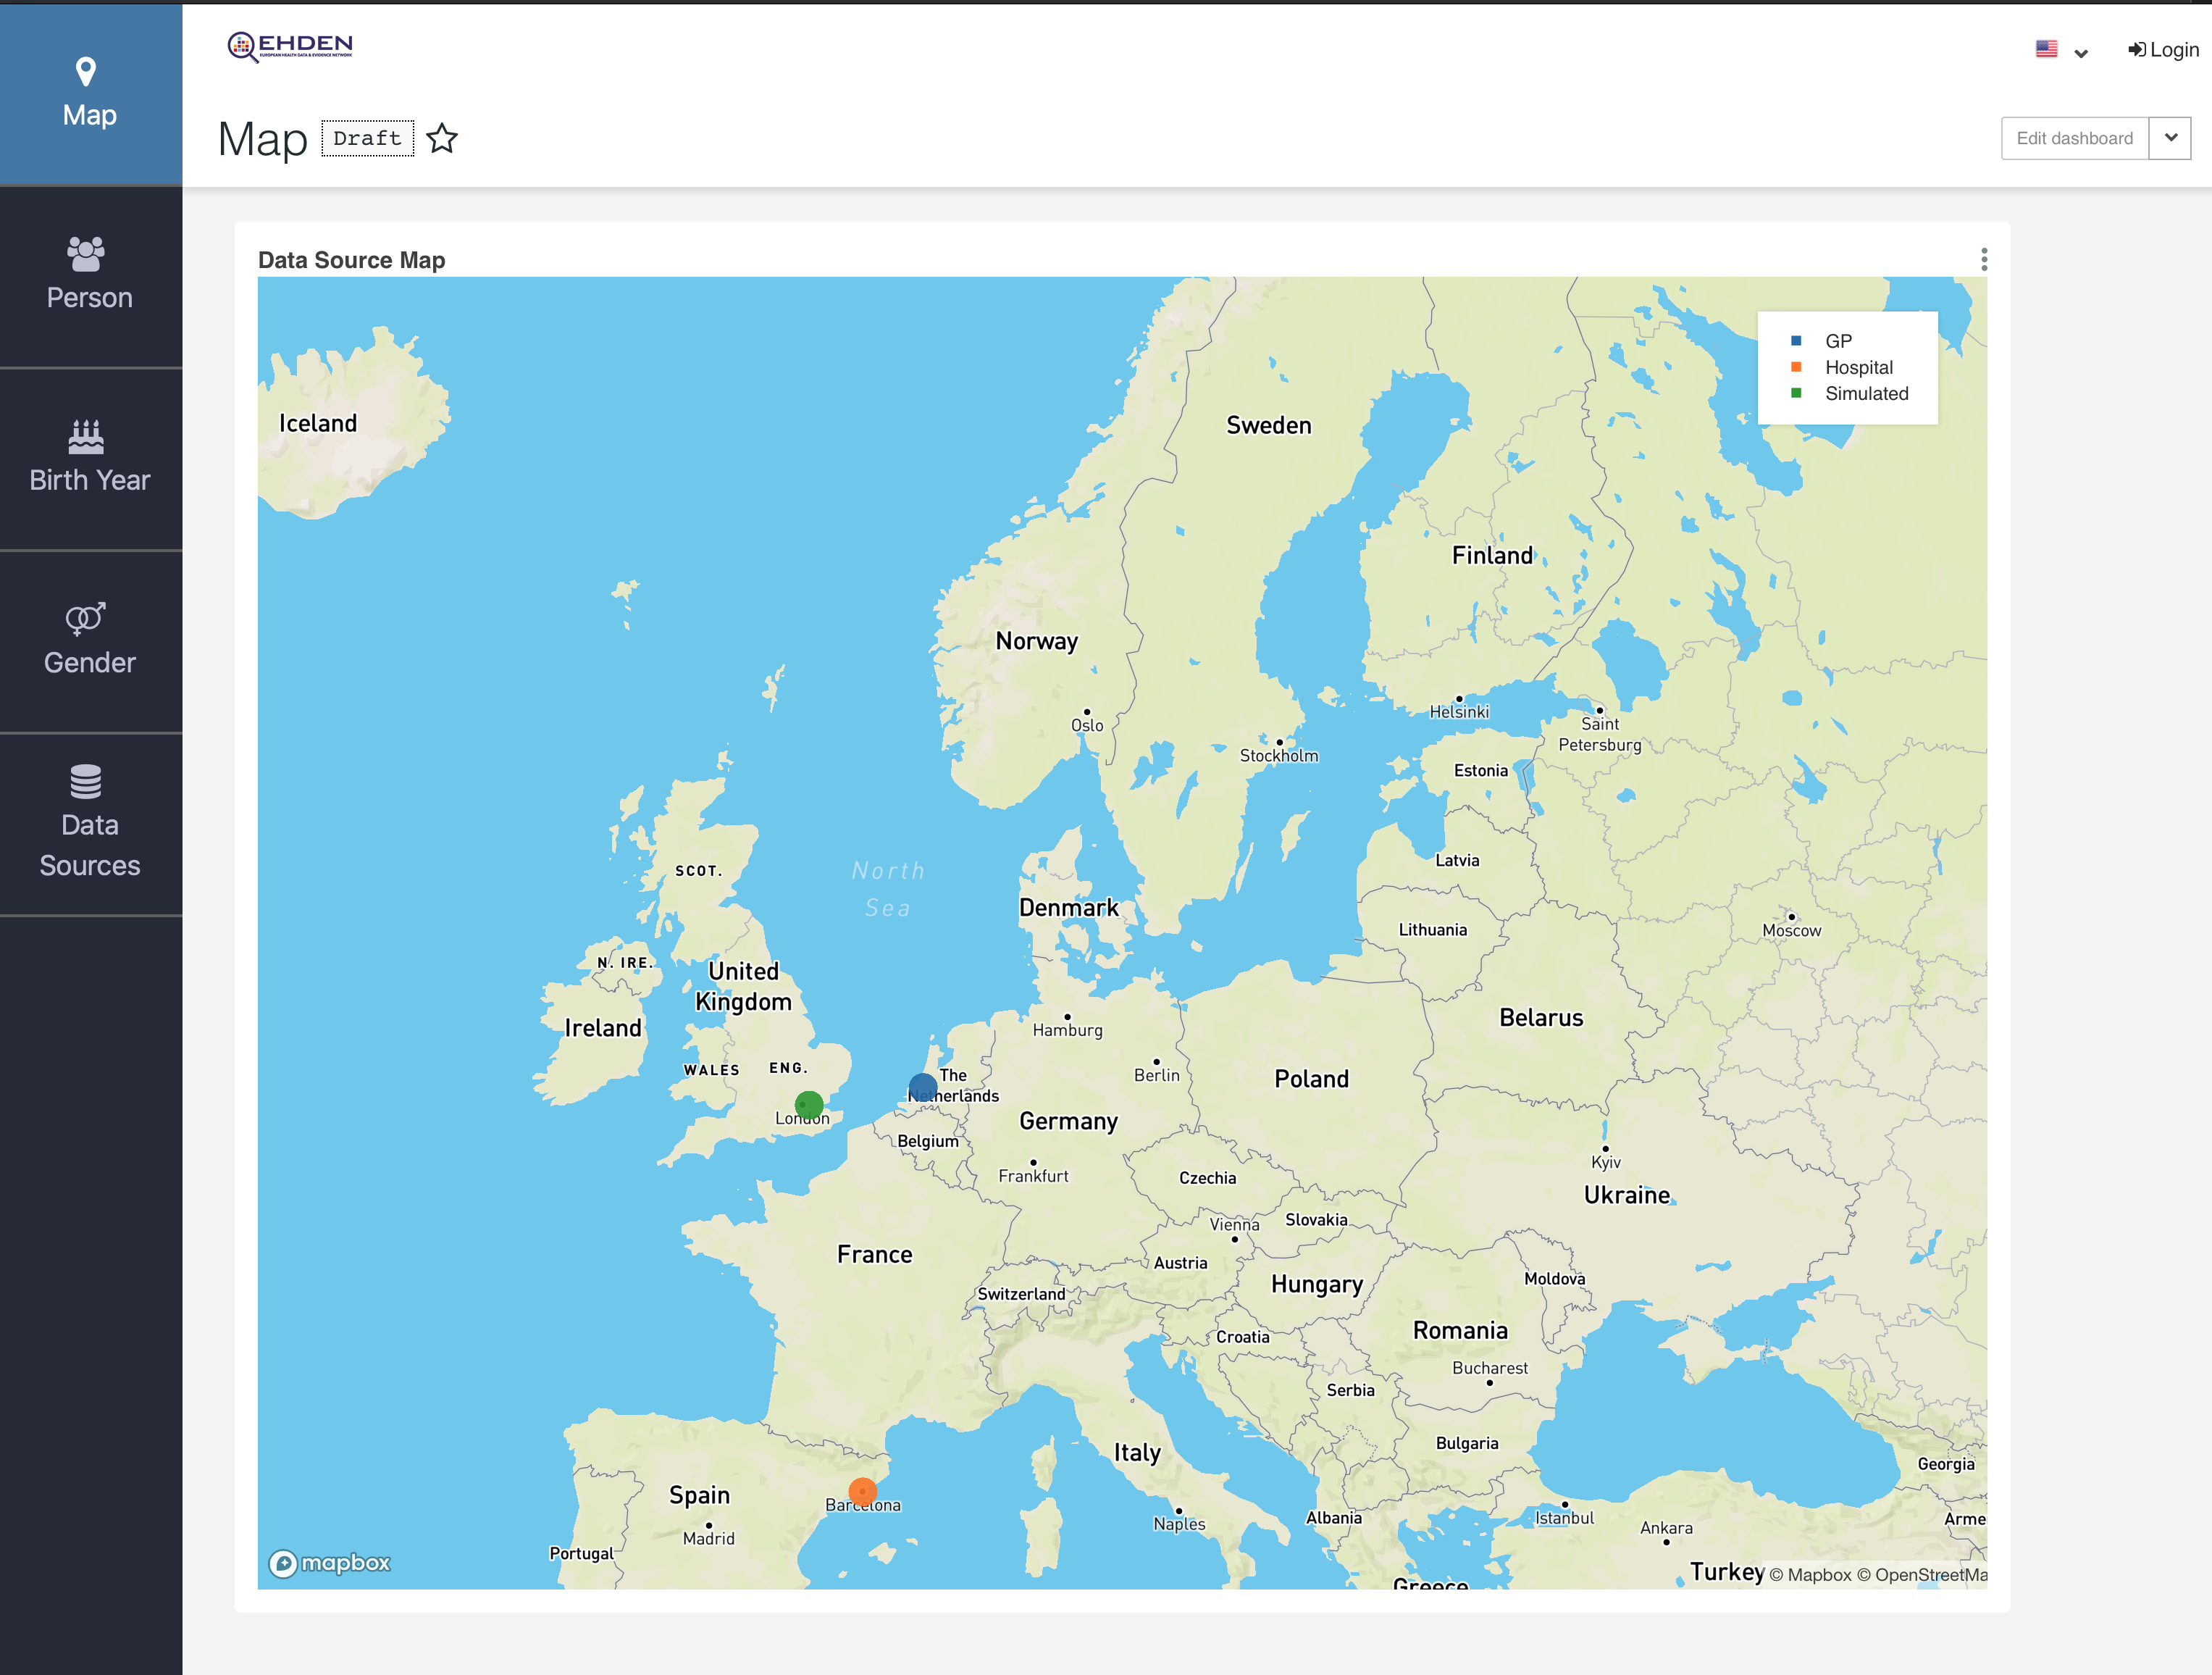The width and height of the screenshot is (2212, 1675).
Task: Expand the Edit dashboard dropdown arrow
Action: (2171, 137)
